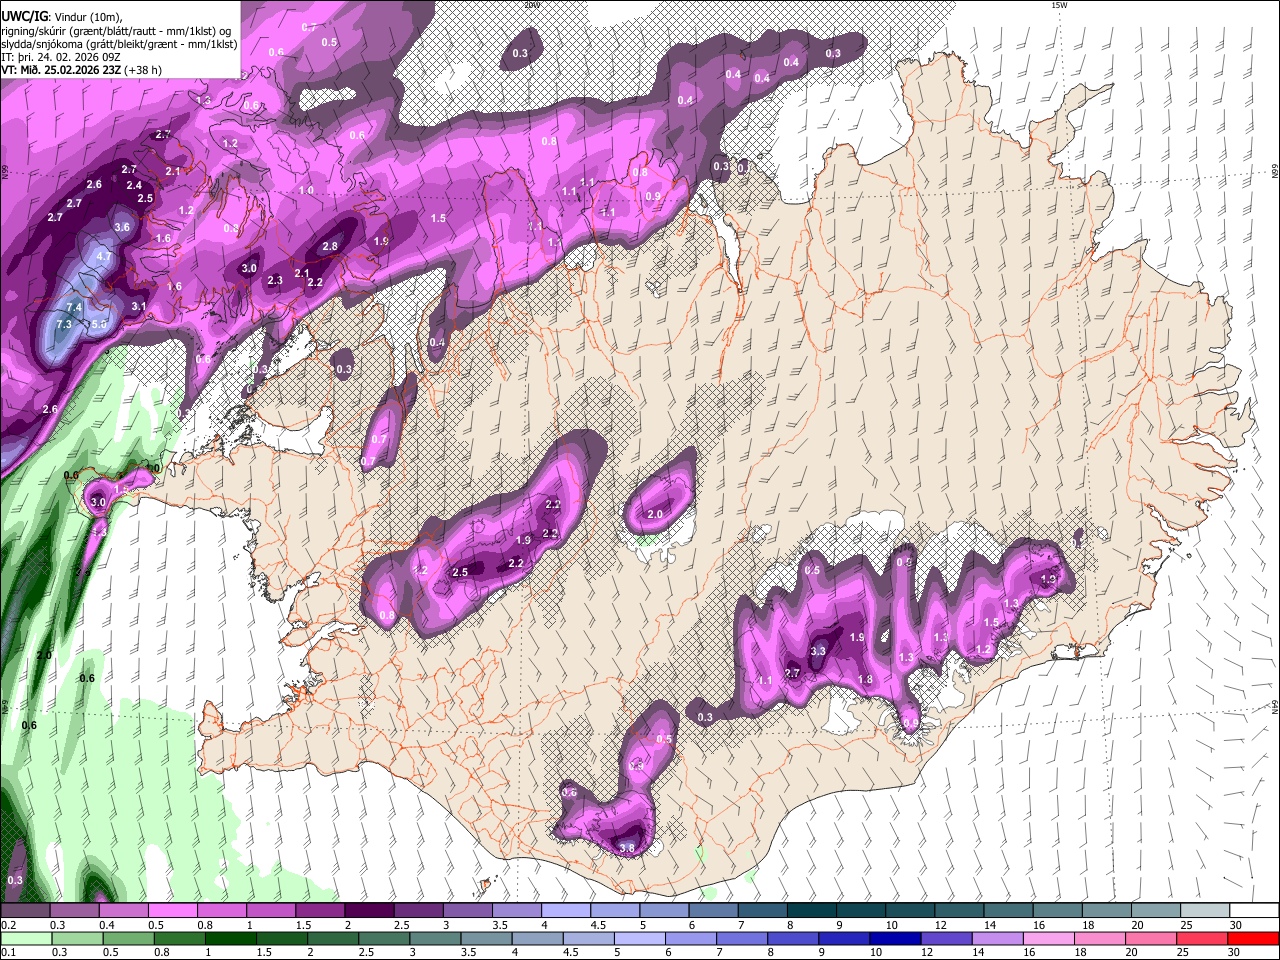Click the 1.0 precipitation value label

306,190
